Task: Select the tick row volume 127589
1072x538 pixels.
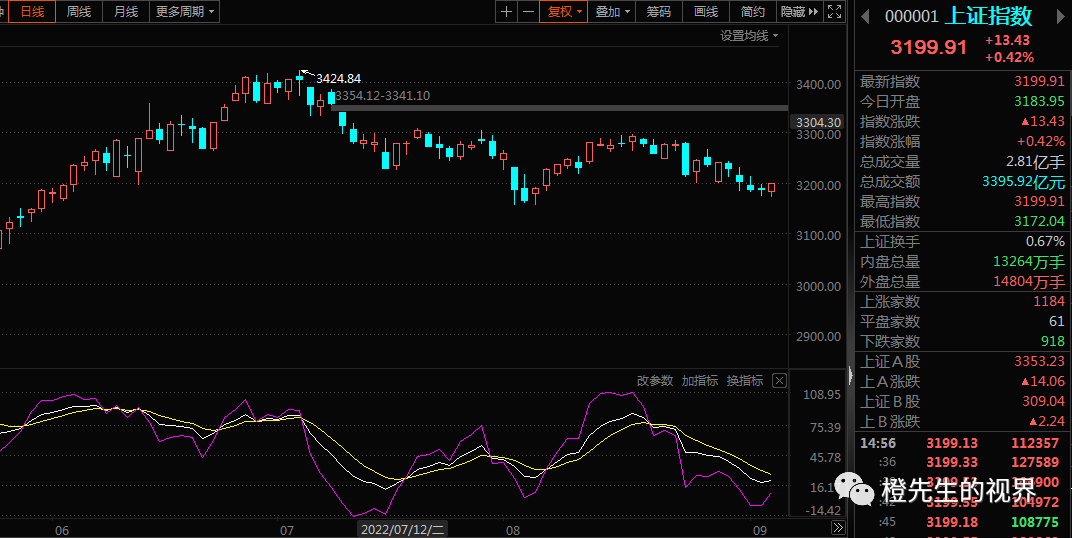Action: (x=1035, y=462)
